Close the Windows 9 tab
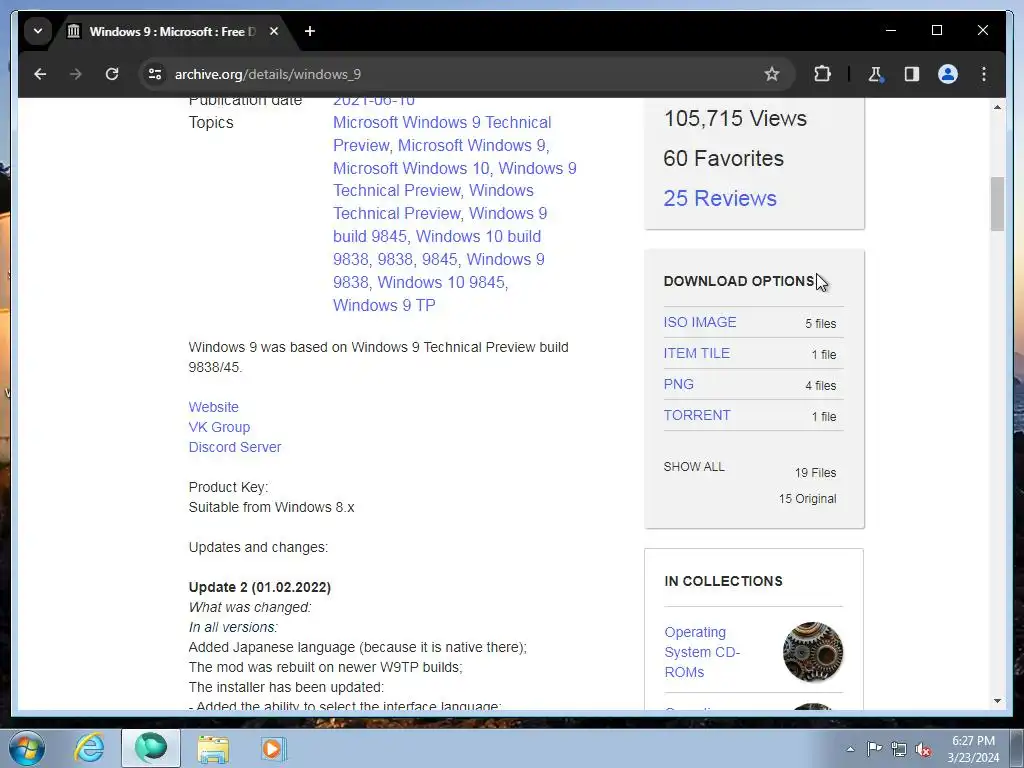Screen dimensions: 1024x768 tap(274, 31)
